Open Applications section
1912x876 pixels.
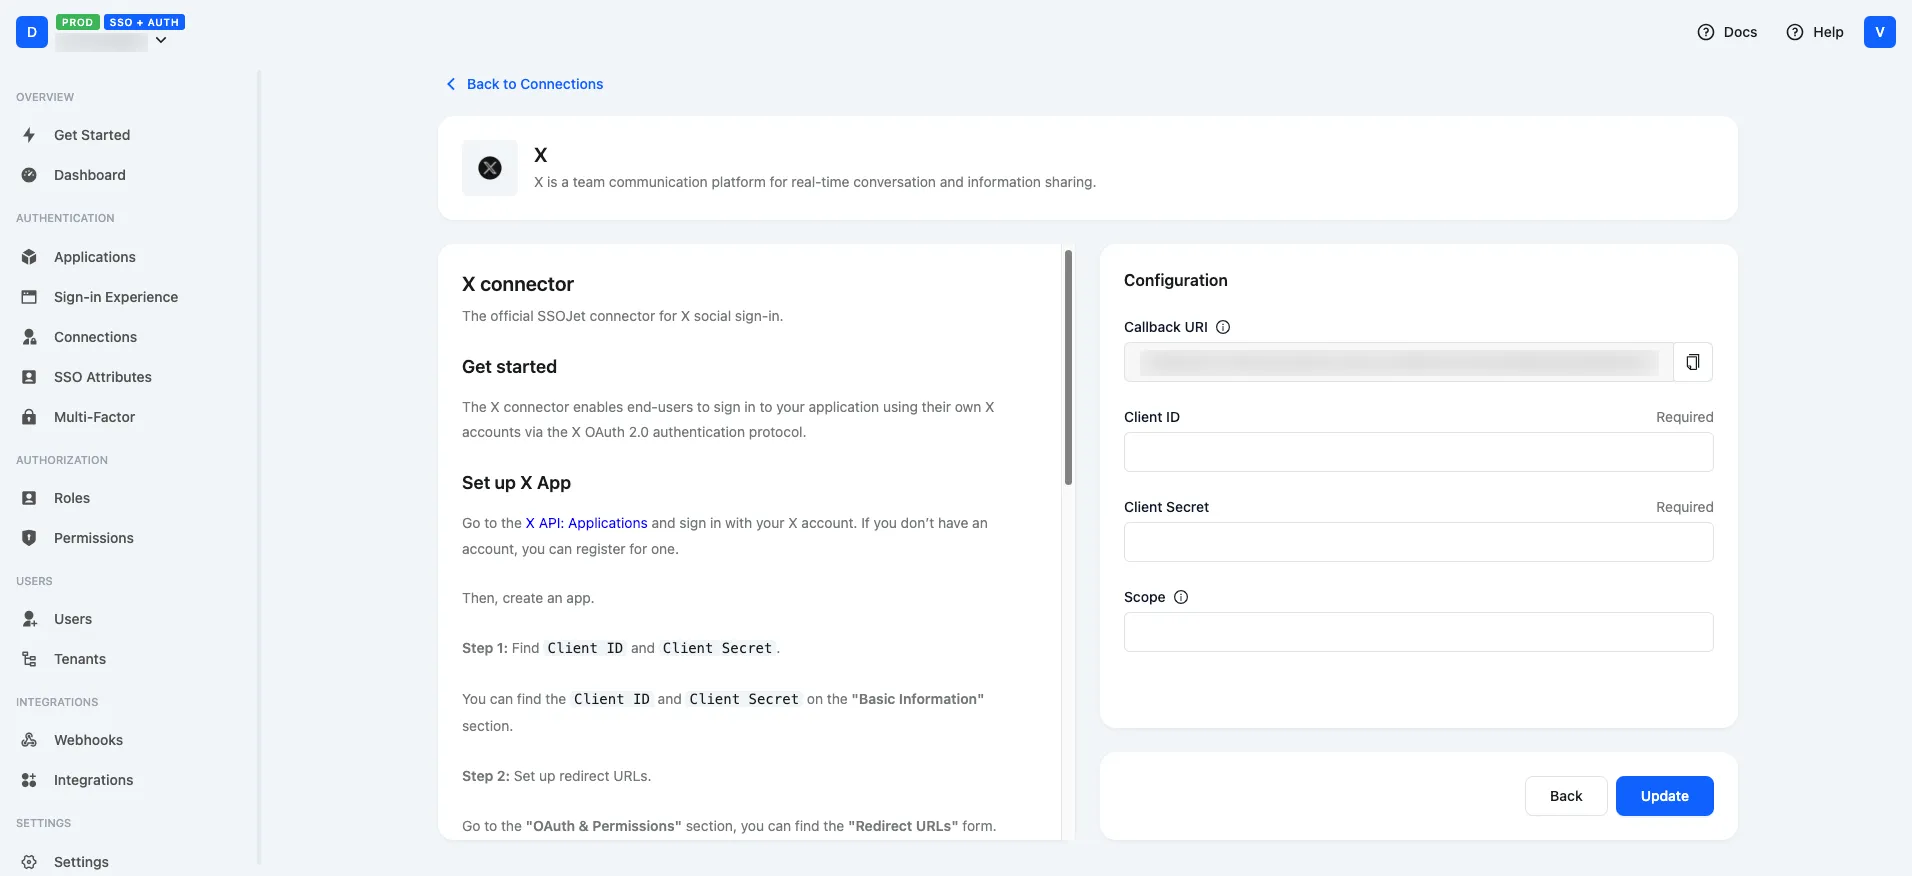[x=95, y=257]
